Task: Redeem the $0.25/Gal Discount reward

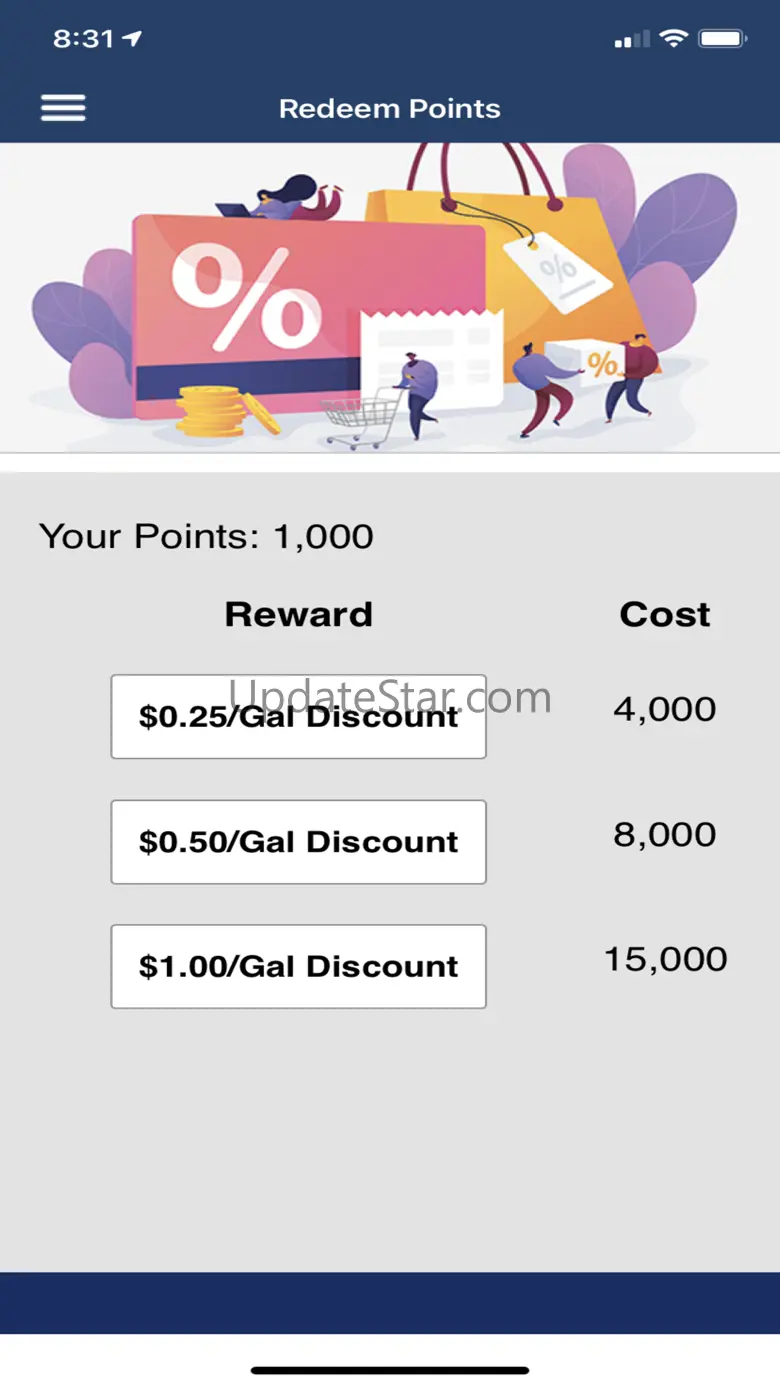Action: tap(298, 716)
